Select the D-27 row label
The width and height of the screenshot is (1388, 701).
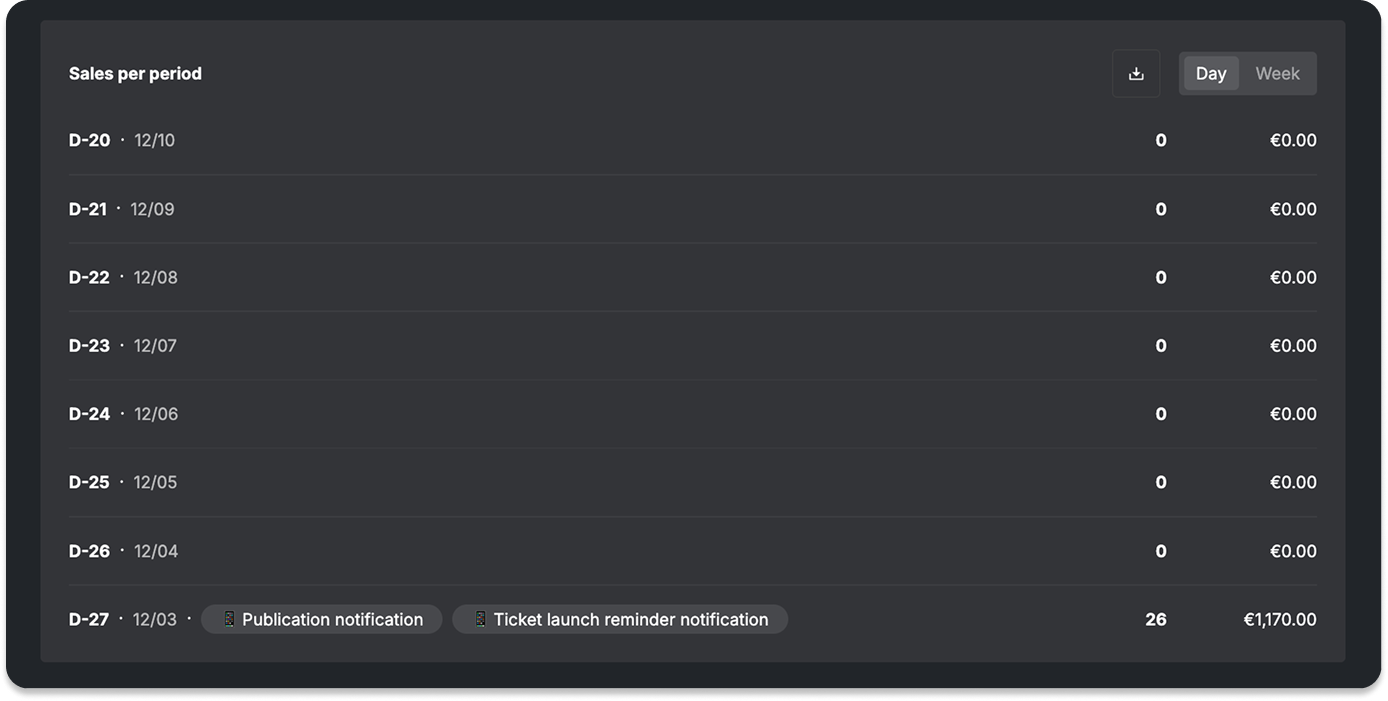(89, 619)
